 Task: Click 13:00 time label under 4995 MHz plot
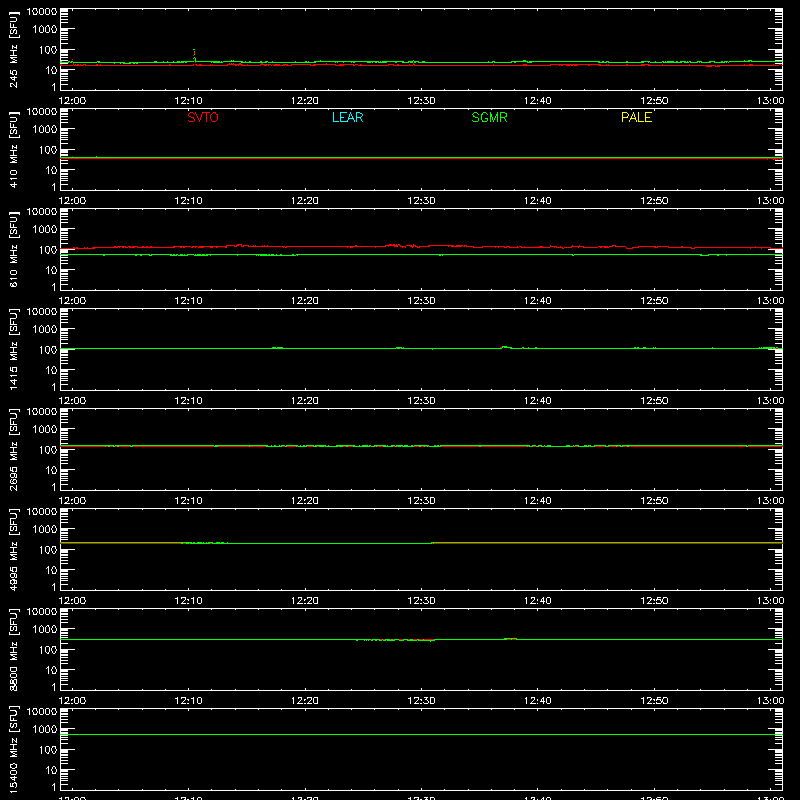pyautogui.click(x=770, y=601)
